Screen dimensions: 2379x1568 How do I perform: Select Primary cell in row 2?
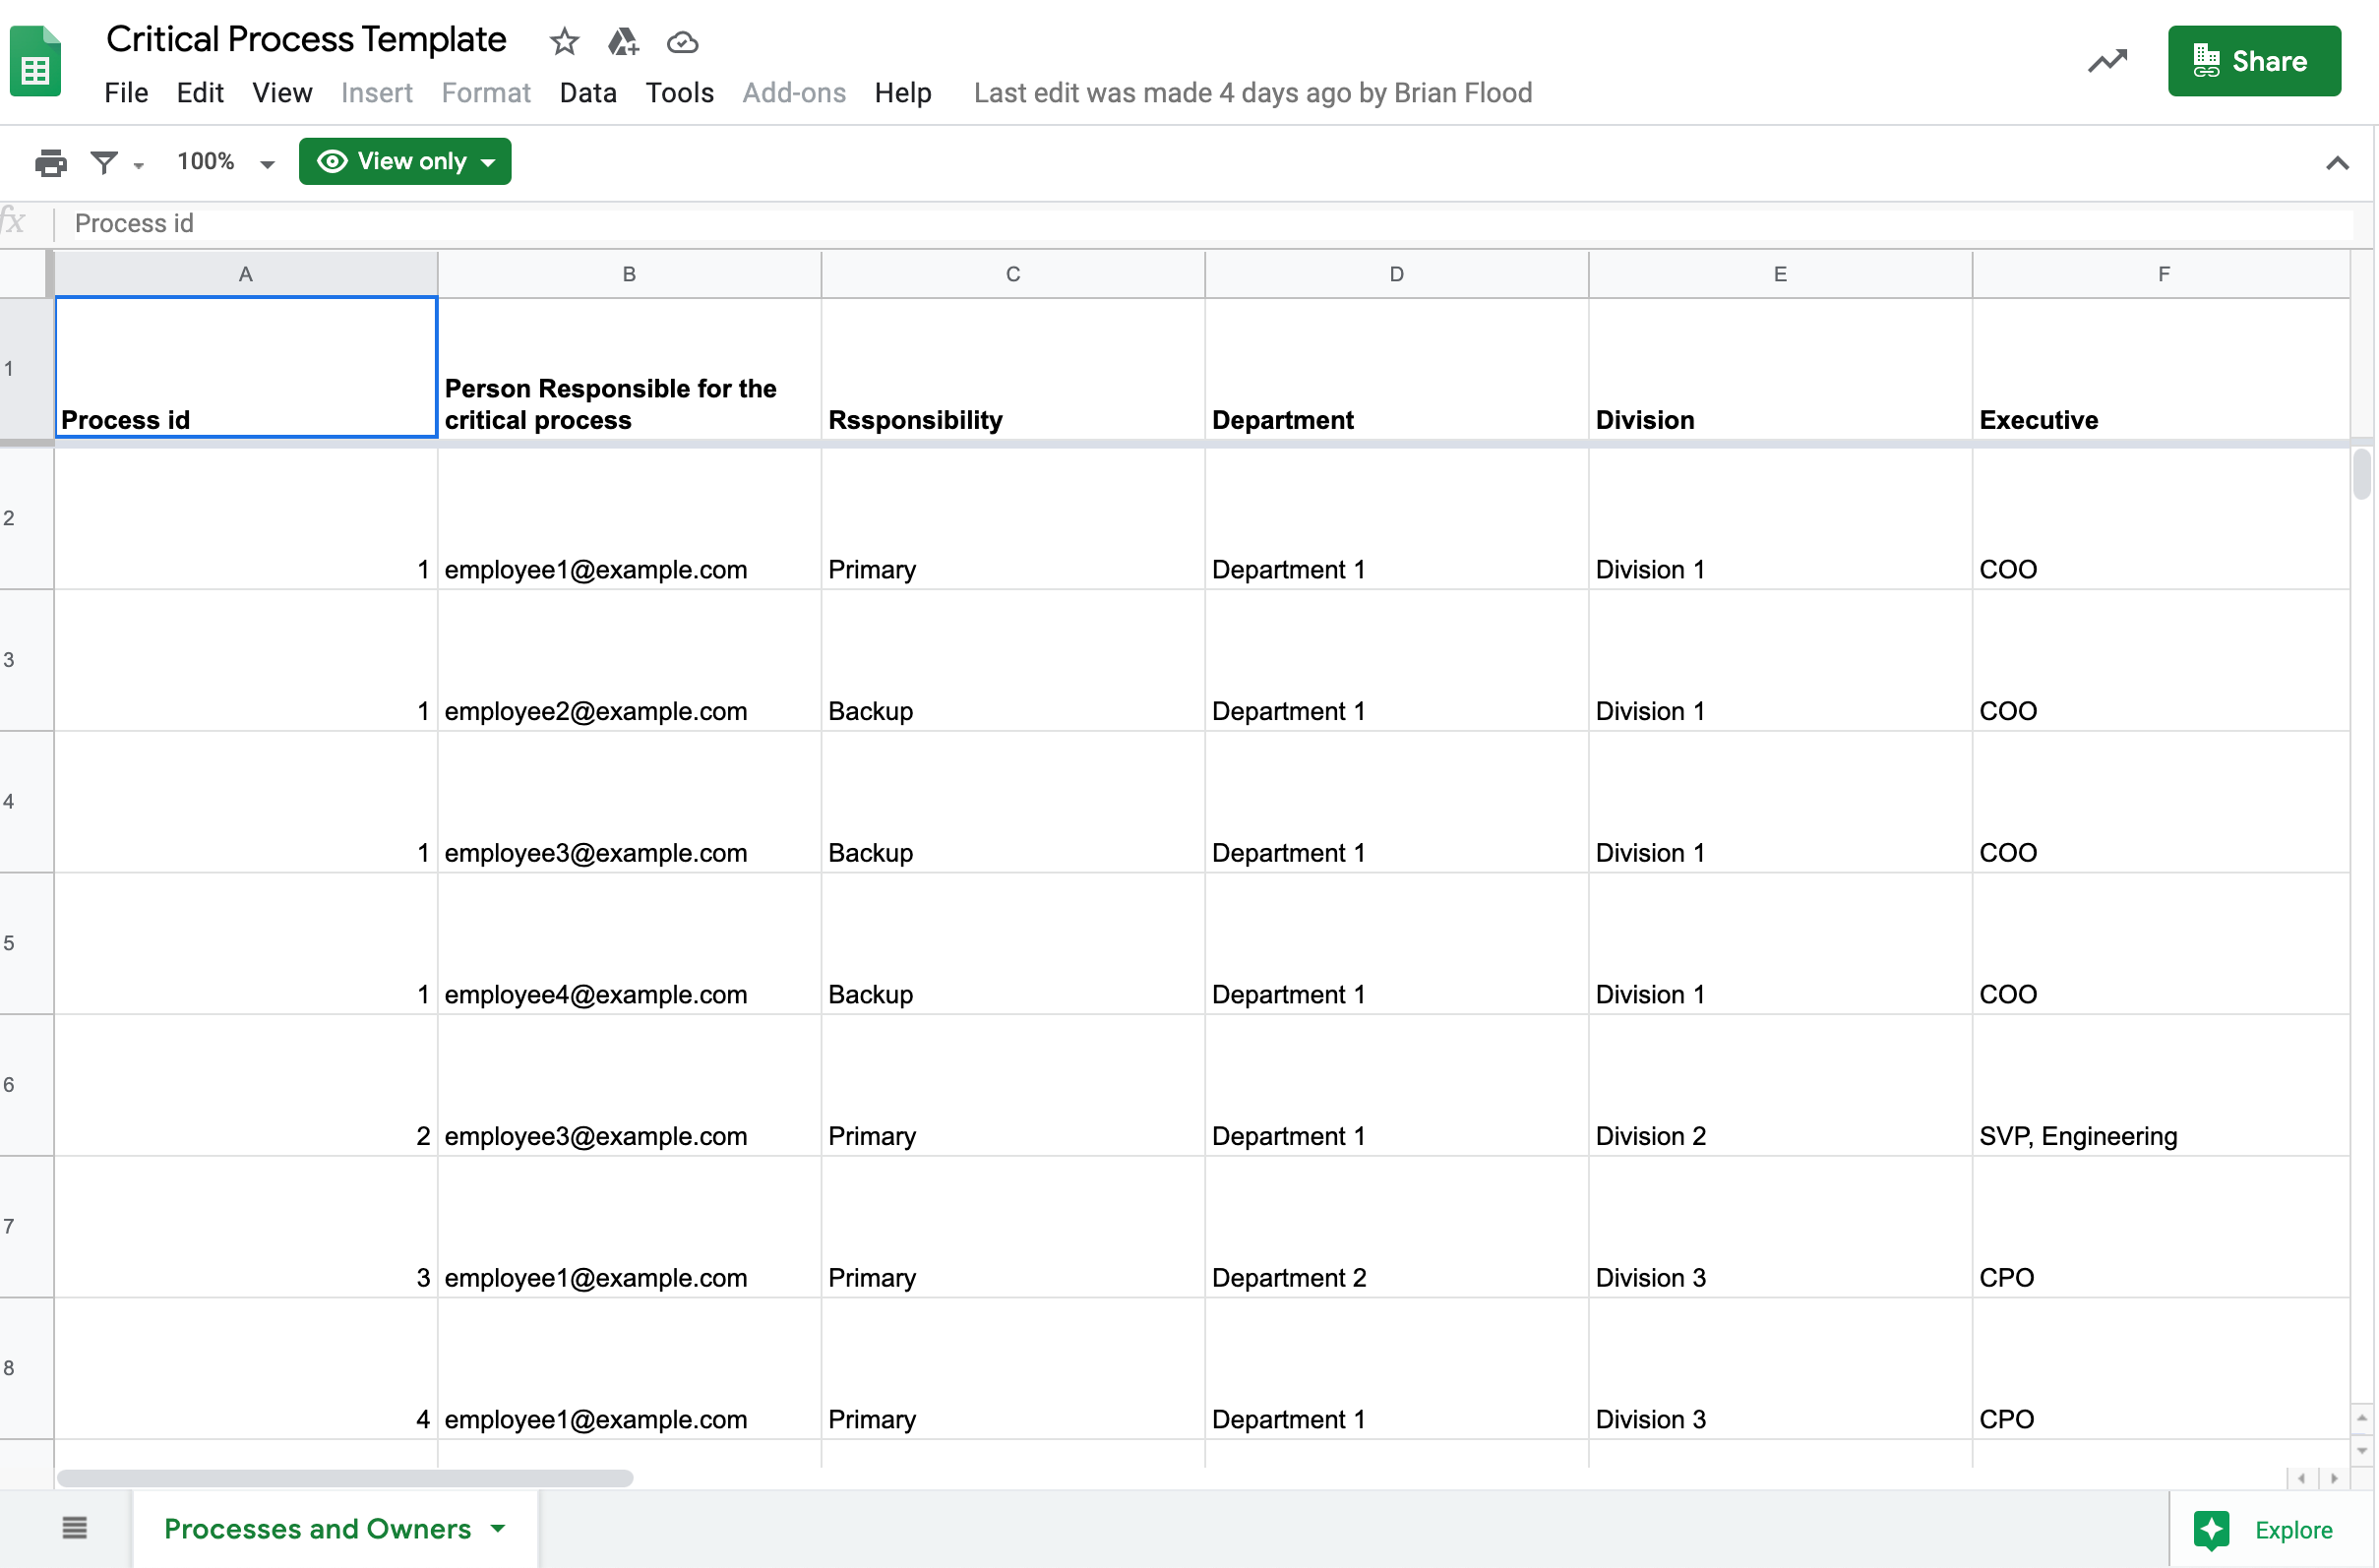point(1013,518)
